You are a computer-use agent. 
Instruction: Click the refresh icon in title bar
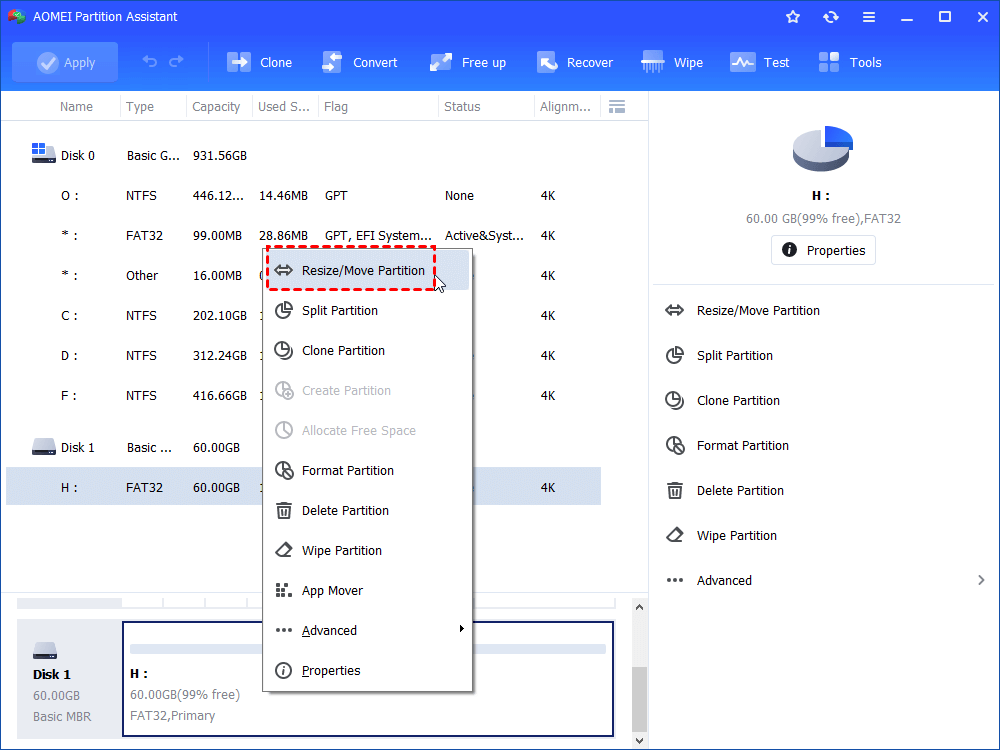pyautogui.click(x=831, y=17)
